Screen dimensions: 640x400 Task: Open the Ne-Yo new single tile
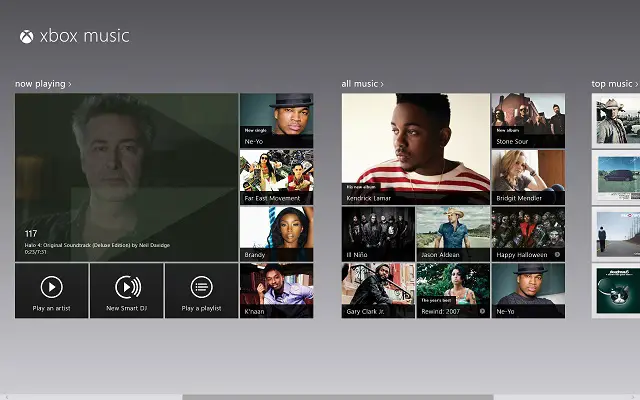(277, 120)
